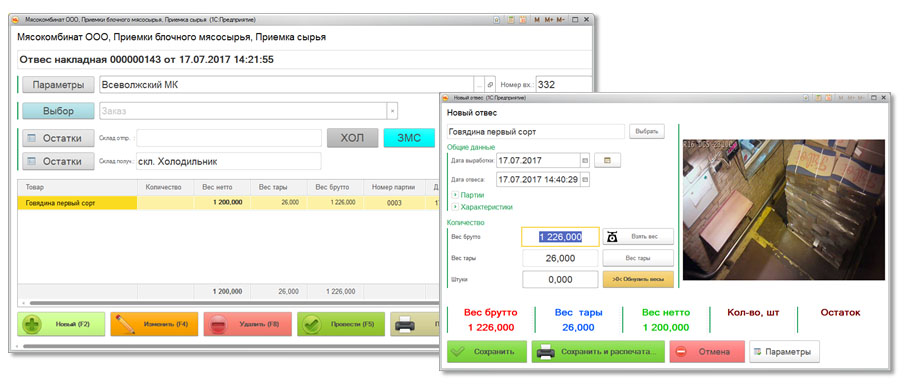Click the Взять вес scale button
The height and width of the screenshot is (385, 905).
click(x=638, y=237)
